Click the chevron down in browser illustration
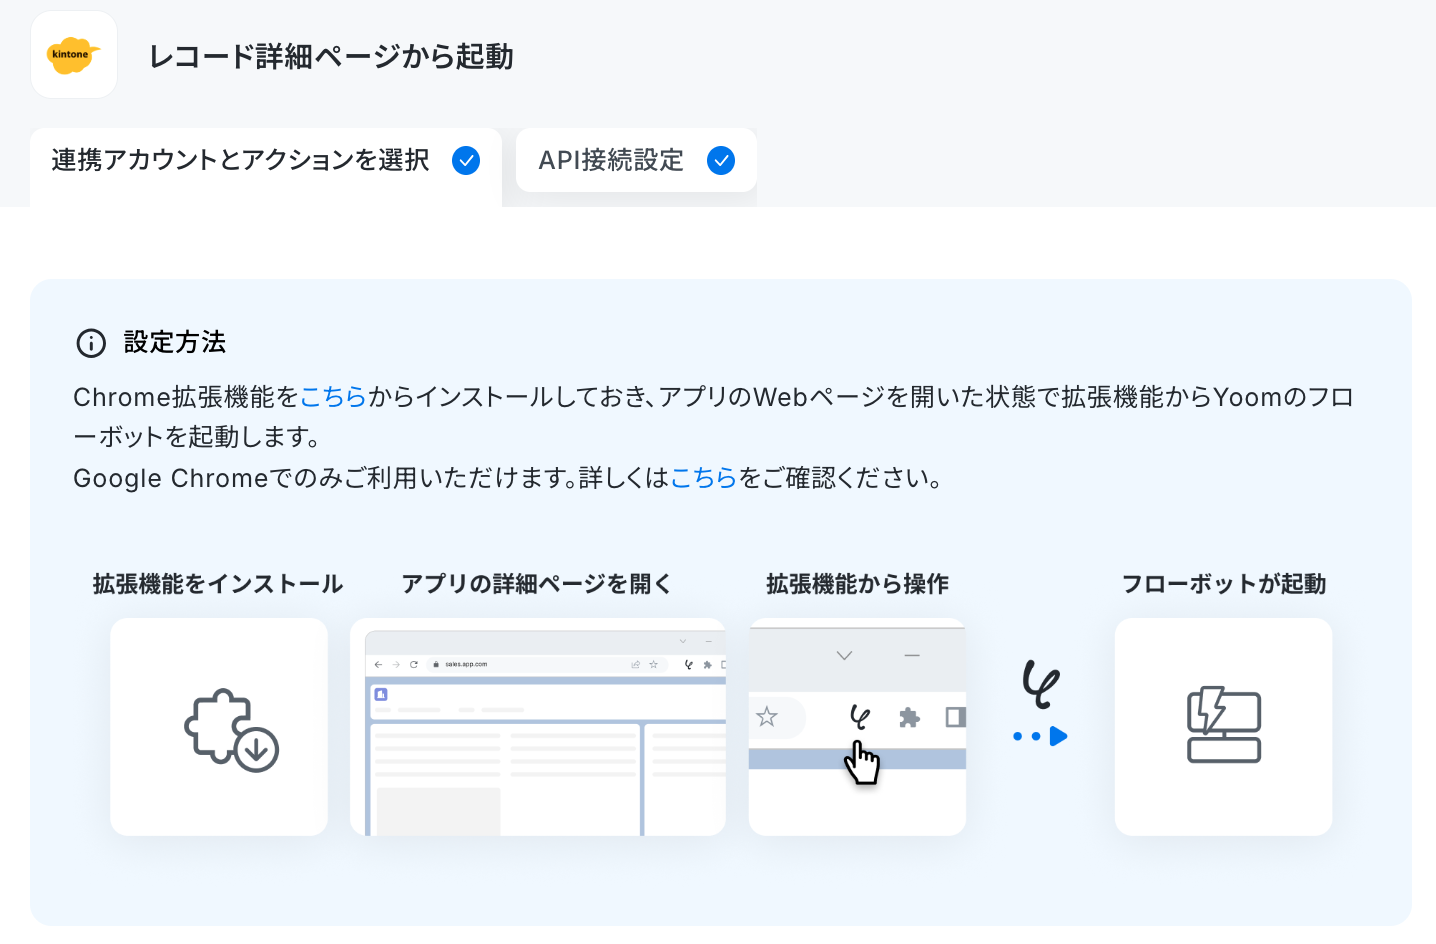The width and height of the screenshot is (1436, 944). point(844,656)
